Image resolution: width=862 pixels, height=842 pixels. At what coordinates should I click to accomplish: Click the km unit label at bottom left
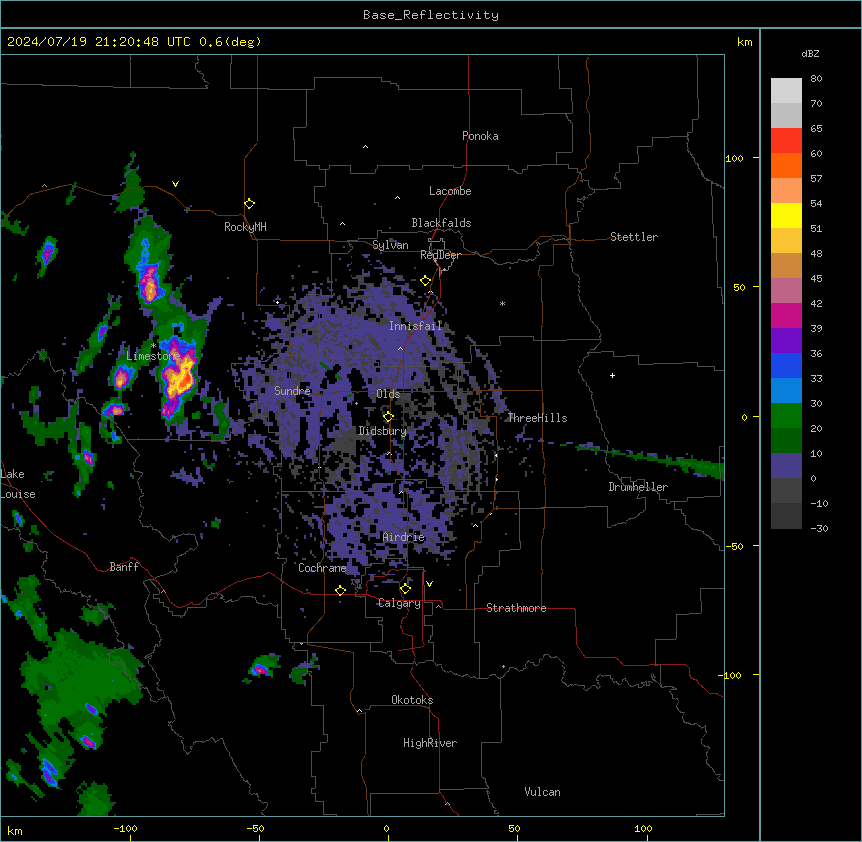click(15, 830)
